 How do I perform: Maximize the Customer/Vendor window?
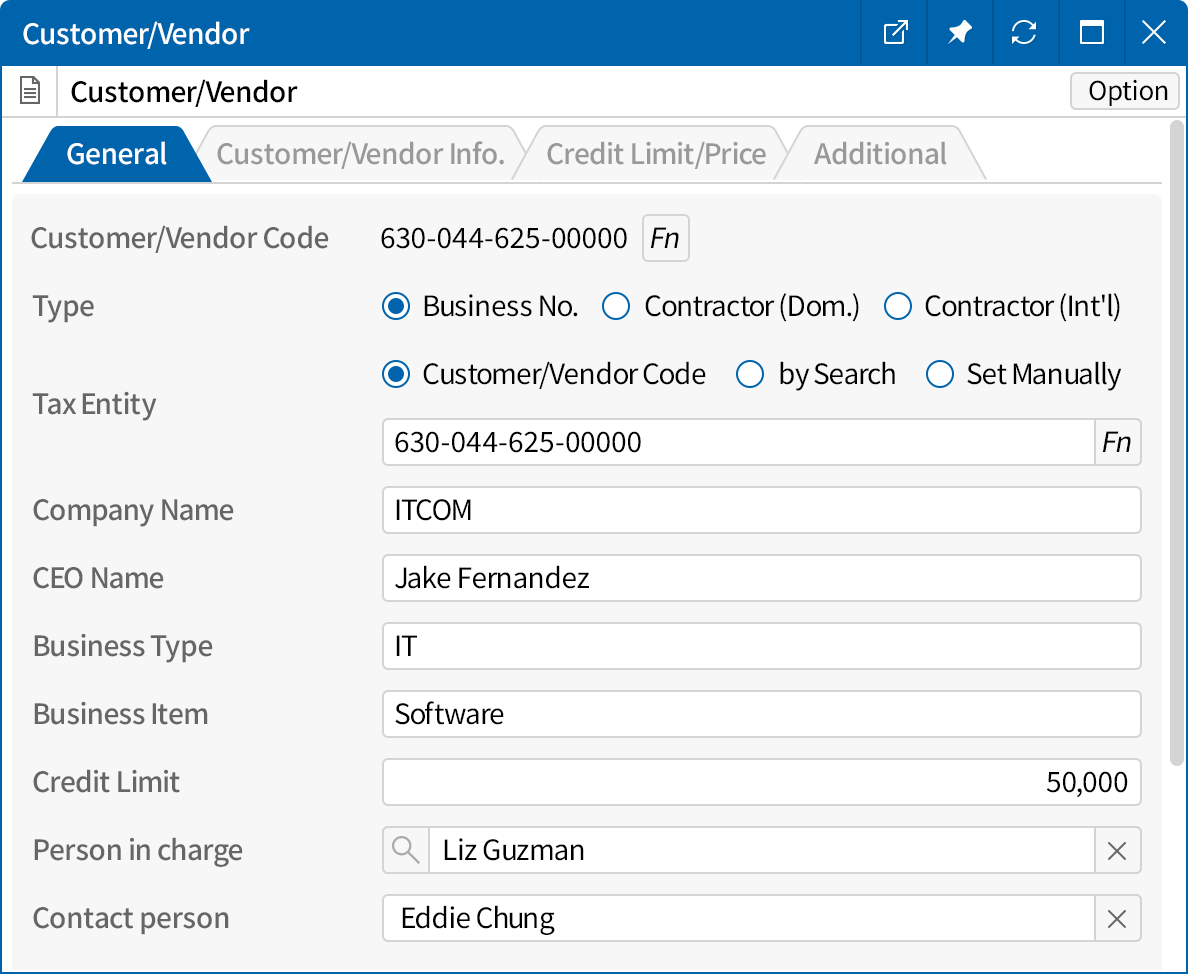(x=1091, y=33)
